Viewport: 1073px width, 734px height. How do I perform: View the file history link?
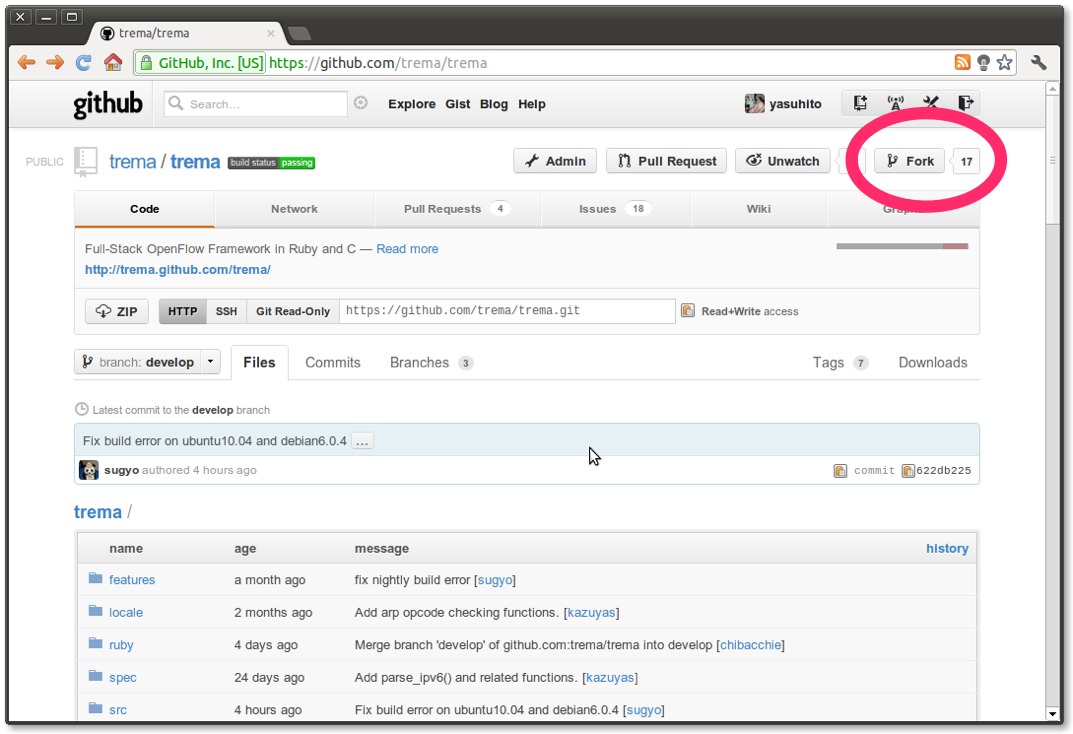947,549
